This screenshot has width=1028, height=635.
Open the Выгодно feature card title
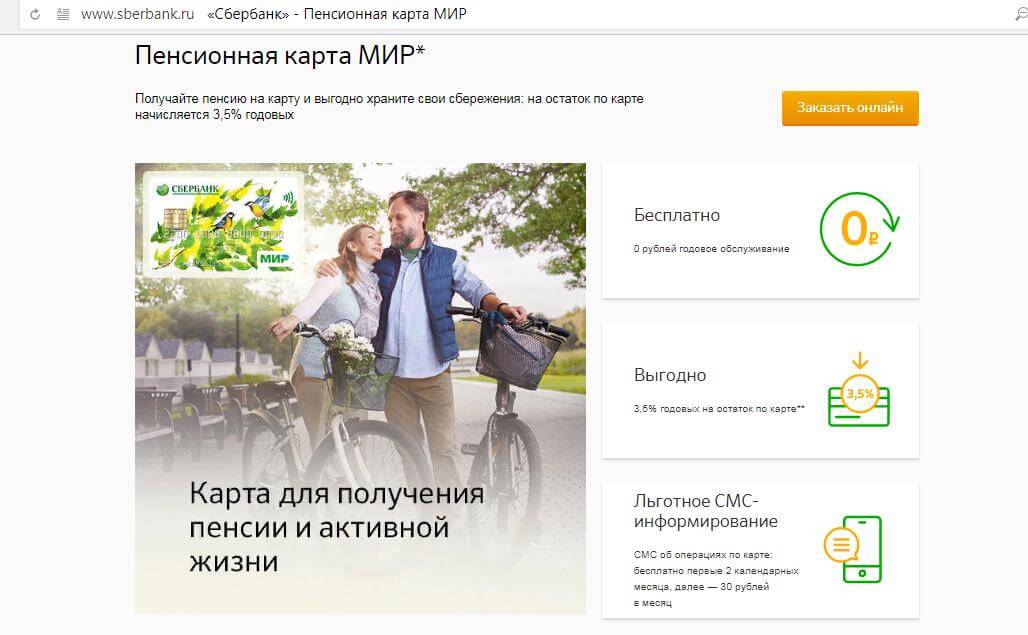tap(670, 375)
